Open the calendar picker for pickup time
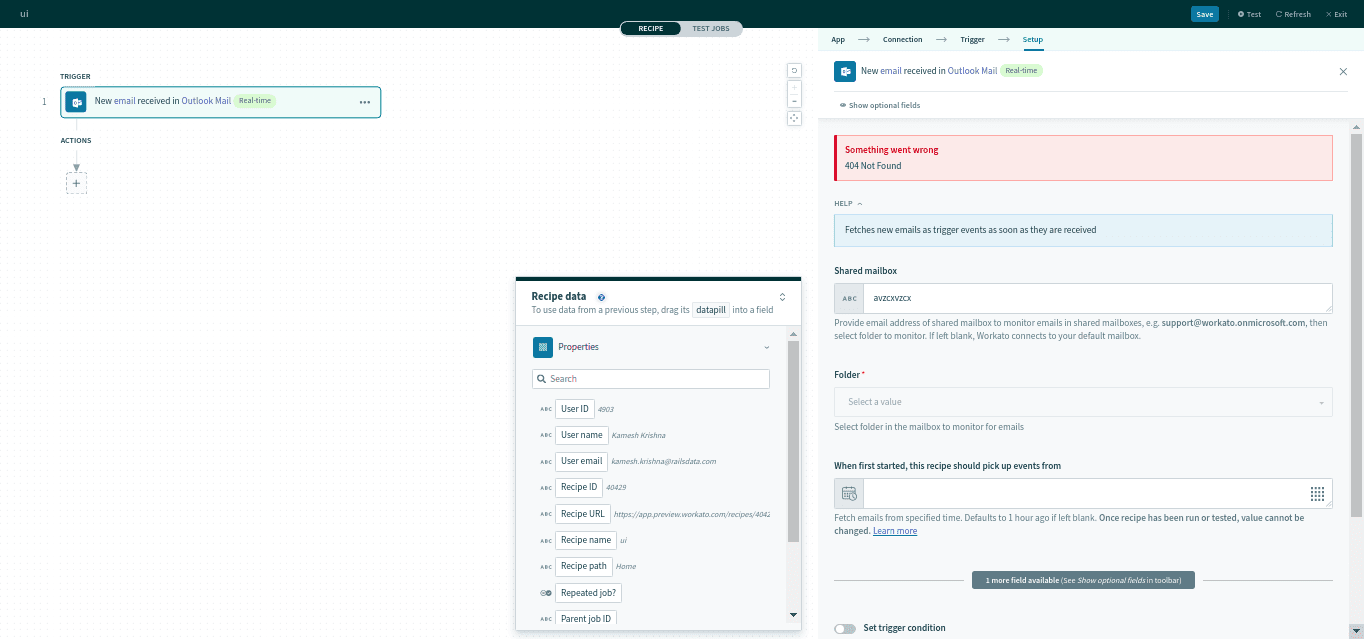Viewport: 1364px width, 639px height. coord(848,492)
